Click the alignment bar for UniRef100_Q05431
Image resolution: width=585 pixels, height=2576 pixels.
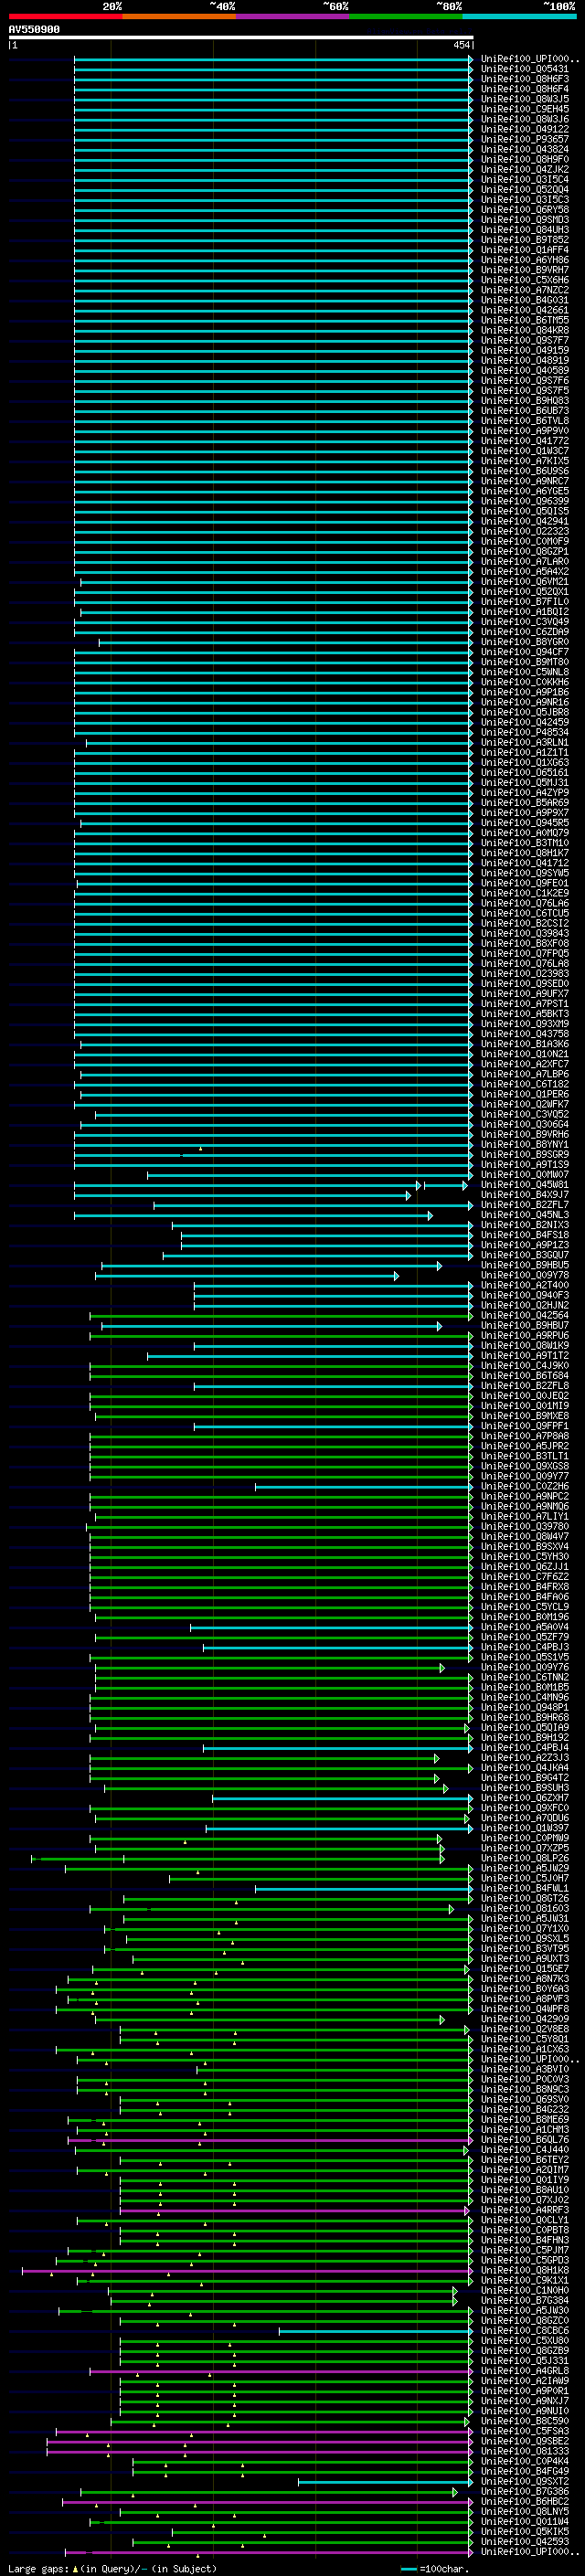point(273,69)
